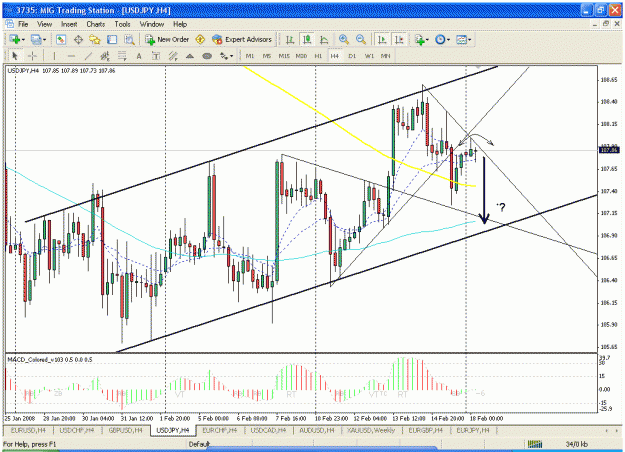Select the Ellipse shape tool
625x452 pixels.
coord(207,56)
